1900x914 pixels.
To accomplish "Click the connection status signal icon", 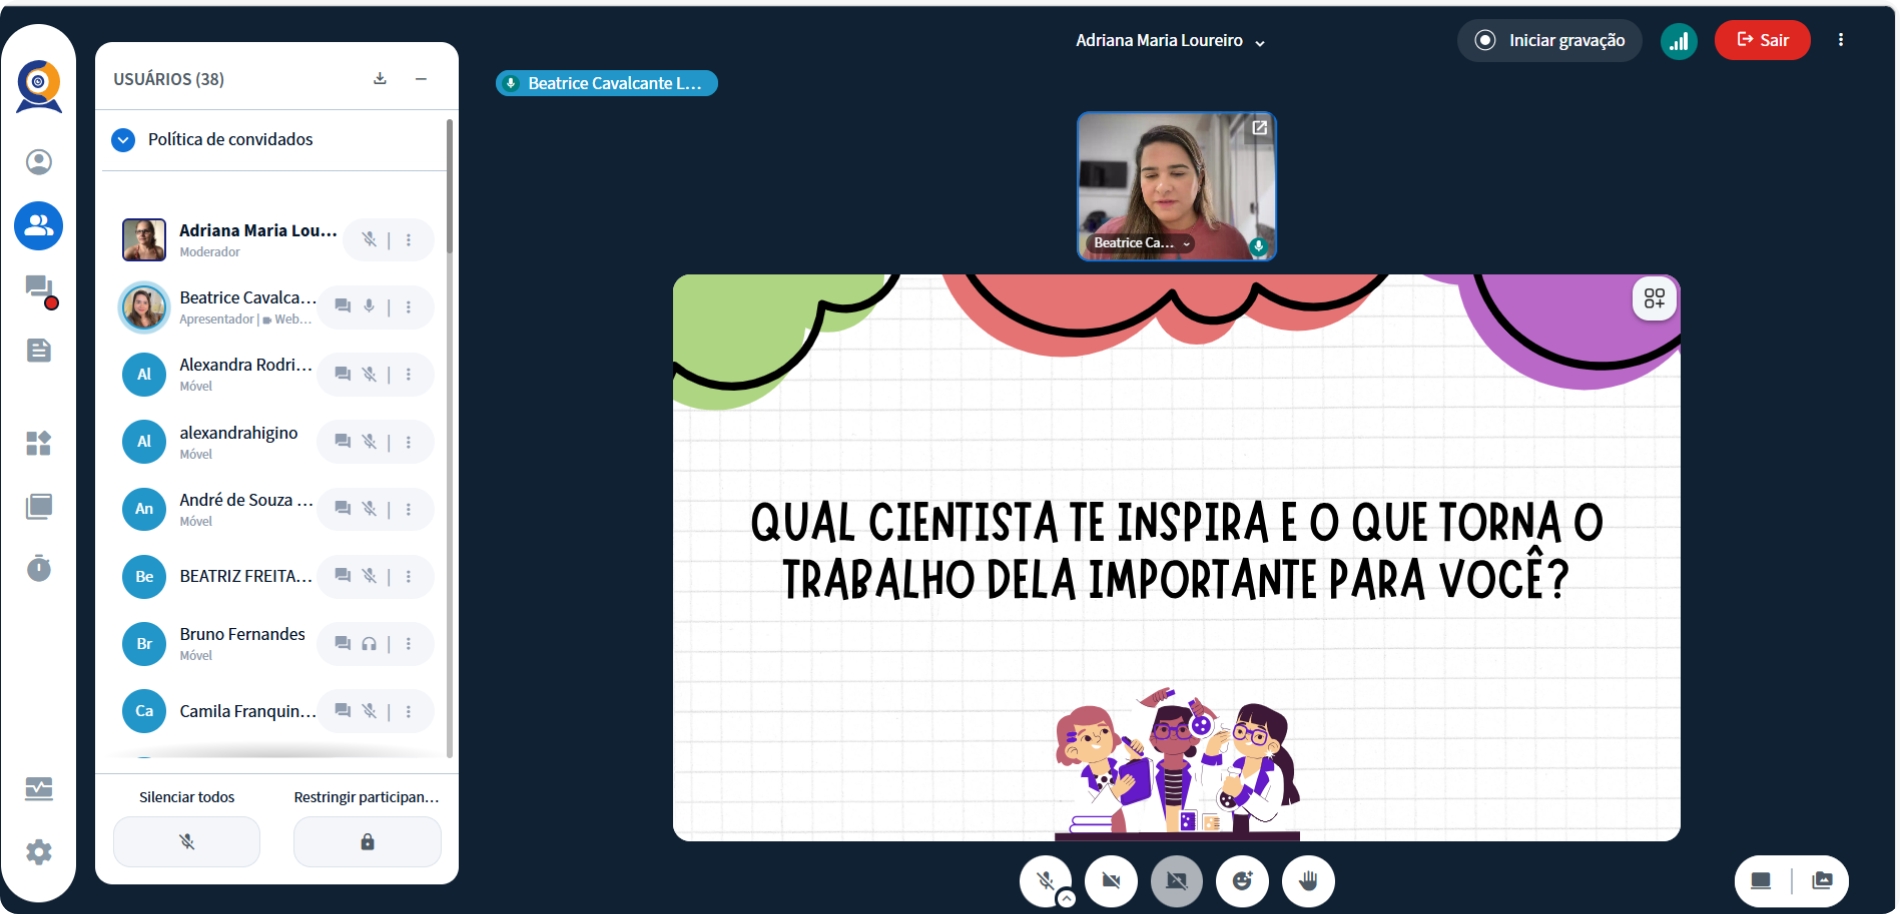I will pyautogui.click(x=1679, y=41).
